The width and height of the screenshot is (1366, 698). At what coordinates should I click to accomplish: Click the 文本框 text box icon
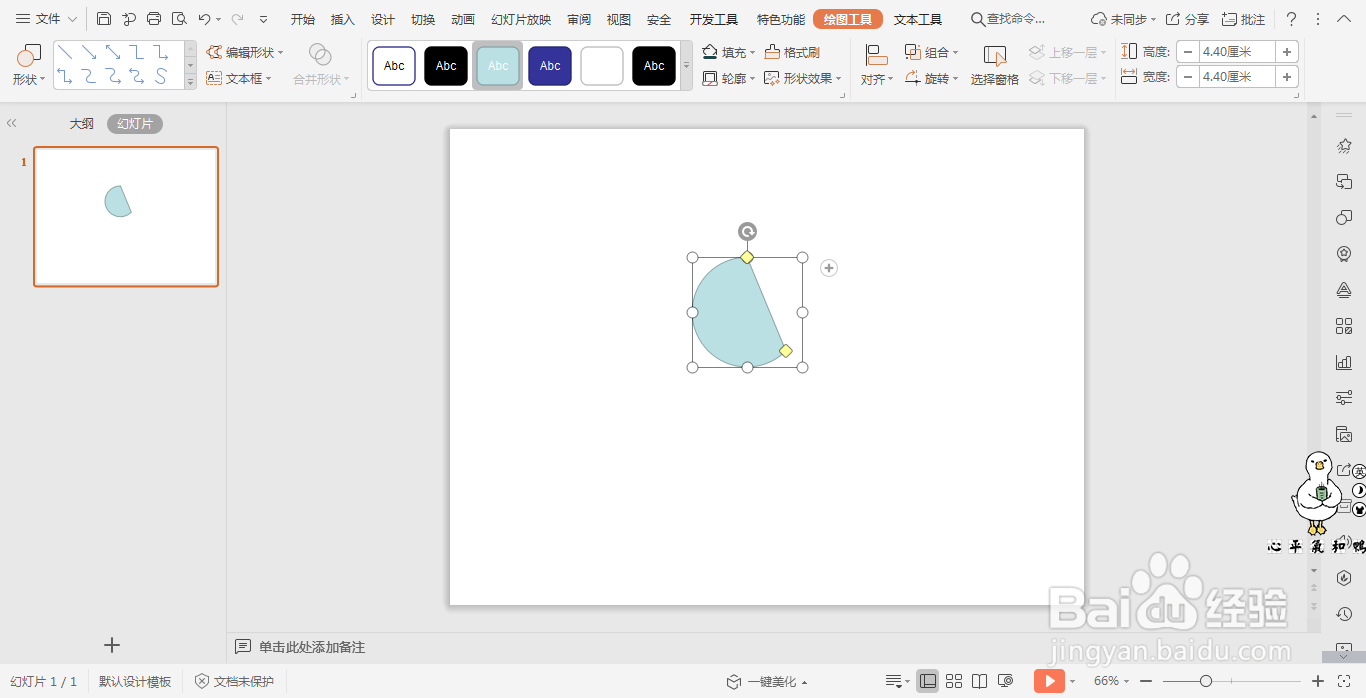214,78
